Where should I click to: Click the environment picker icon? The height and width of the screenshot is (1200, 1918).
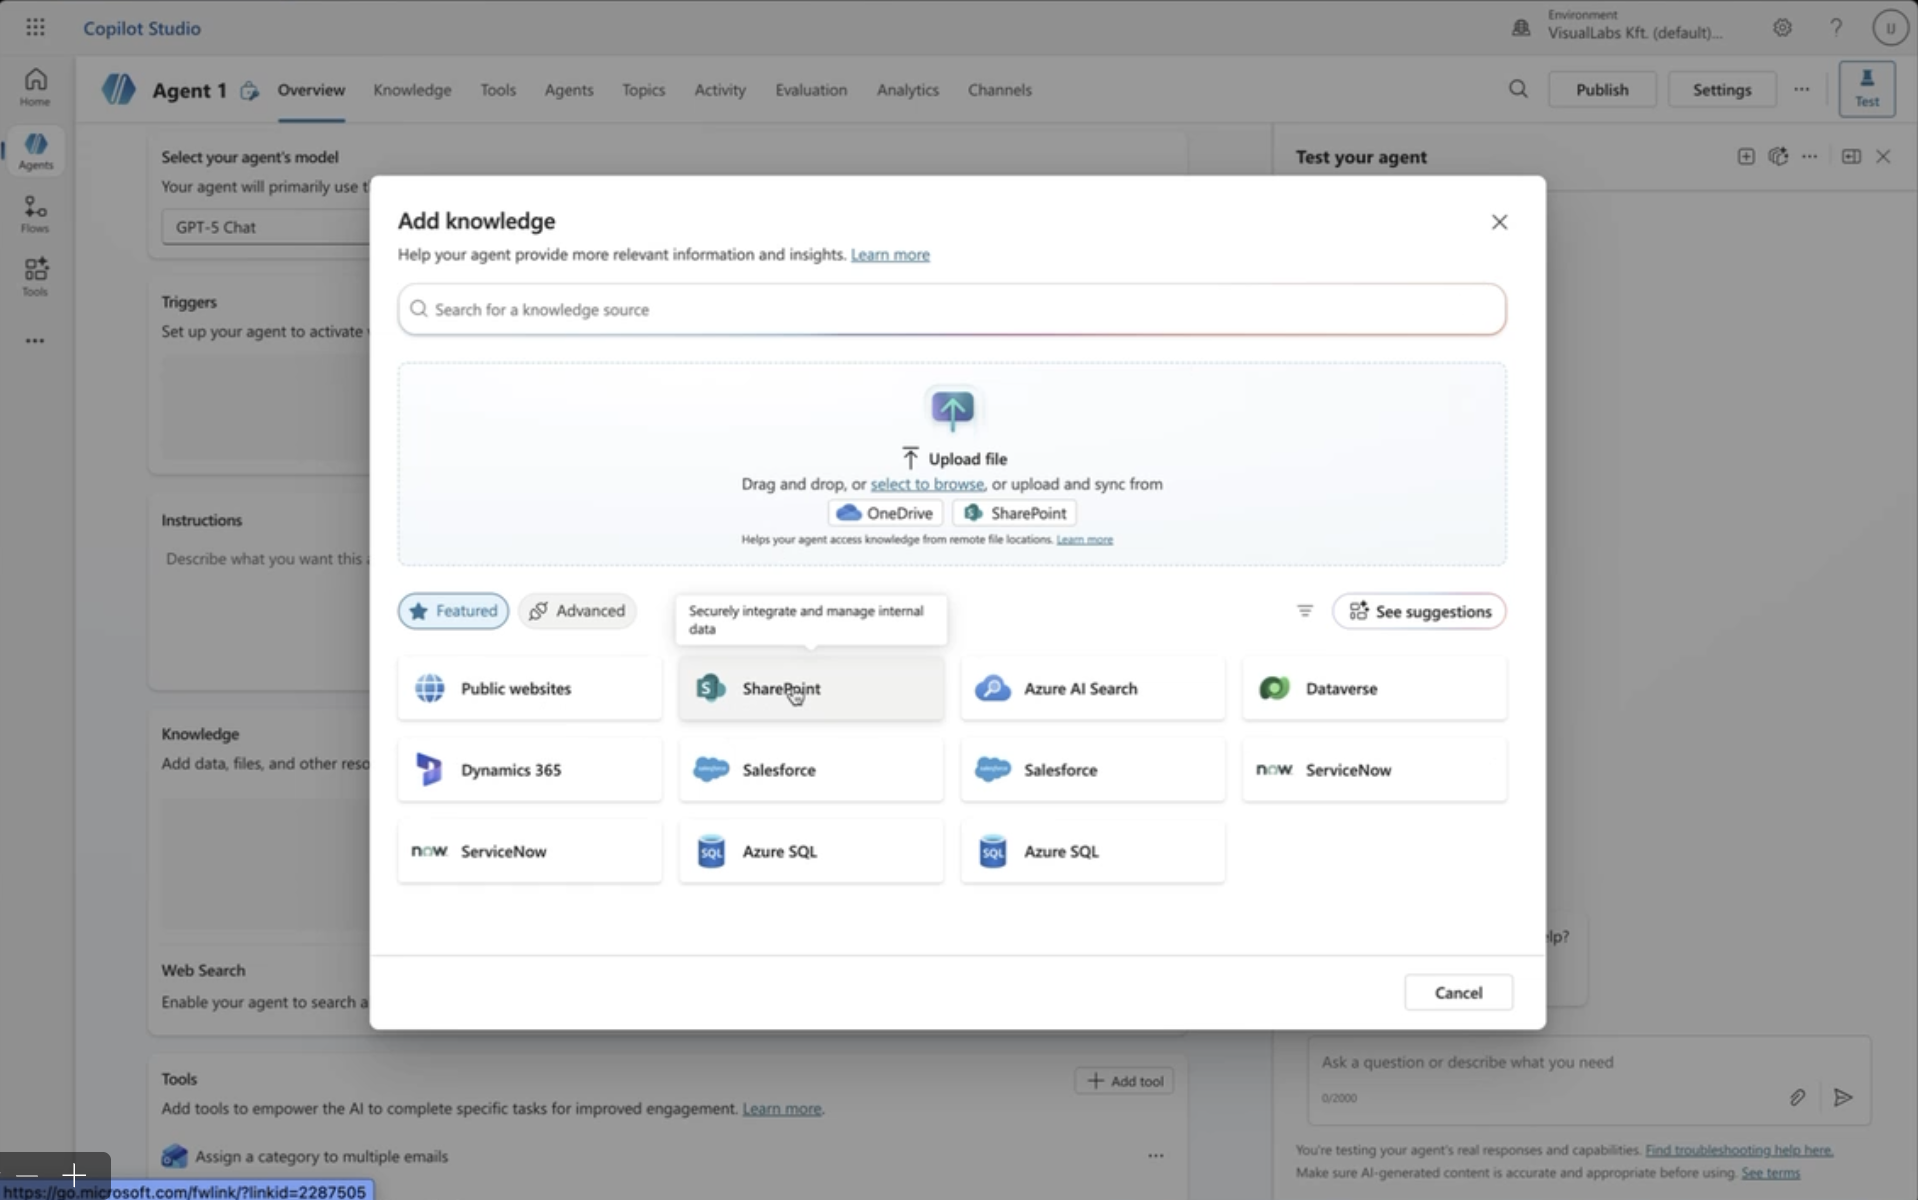pos(1521,28)
